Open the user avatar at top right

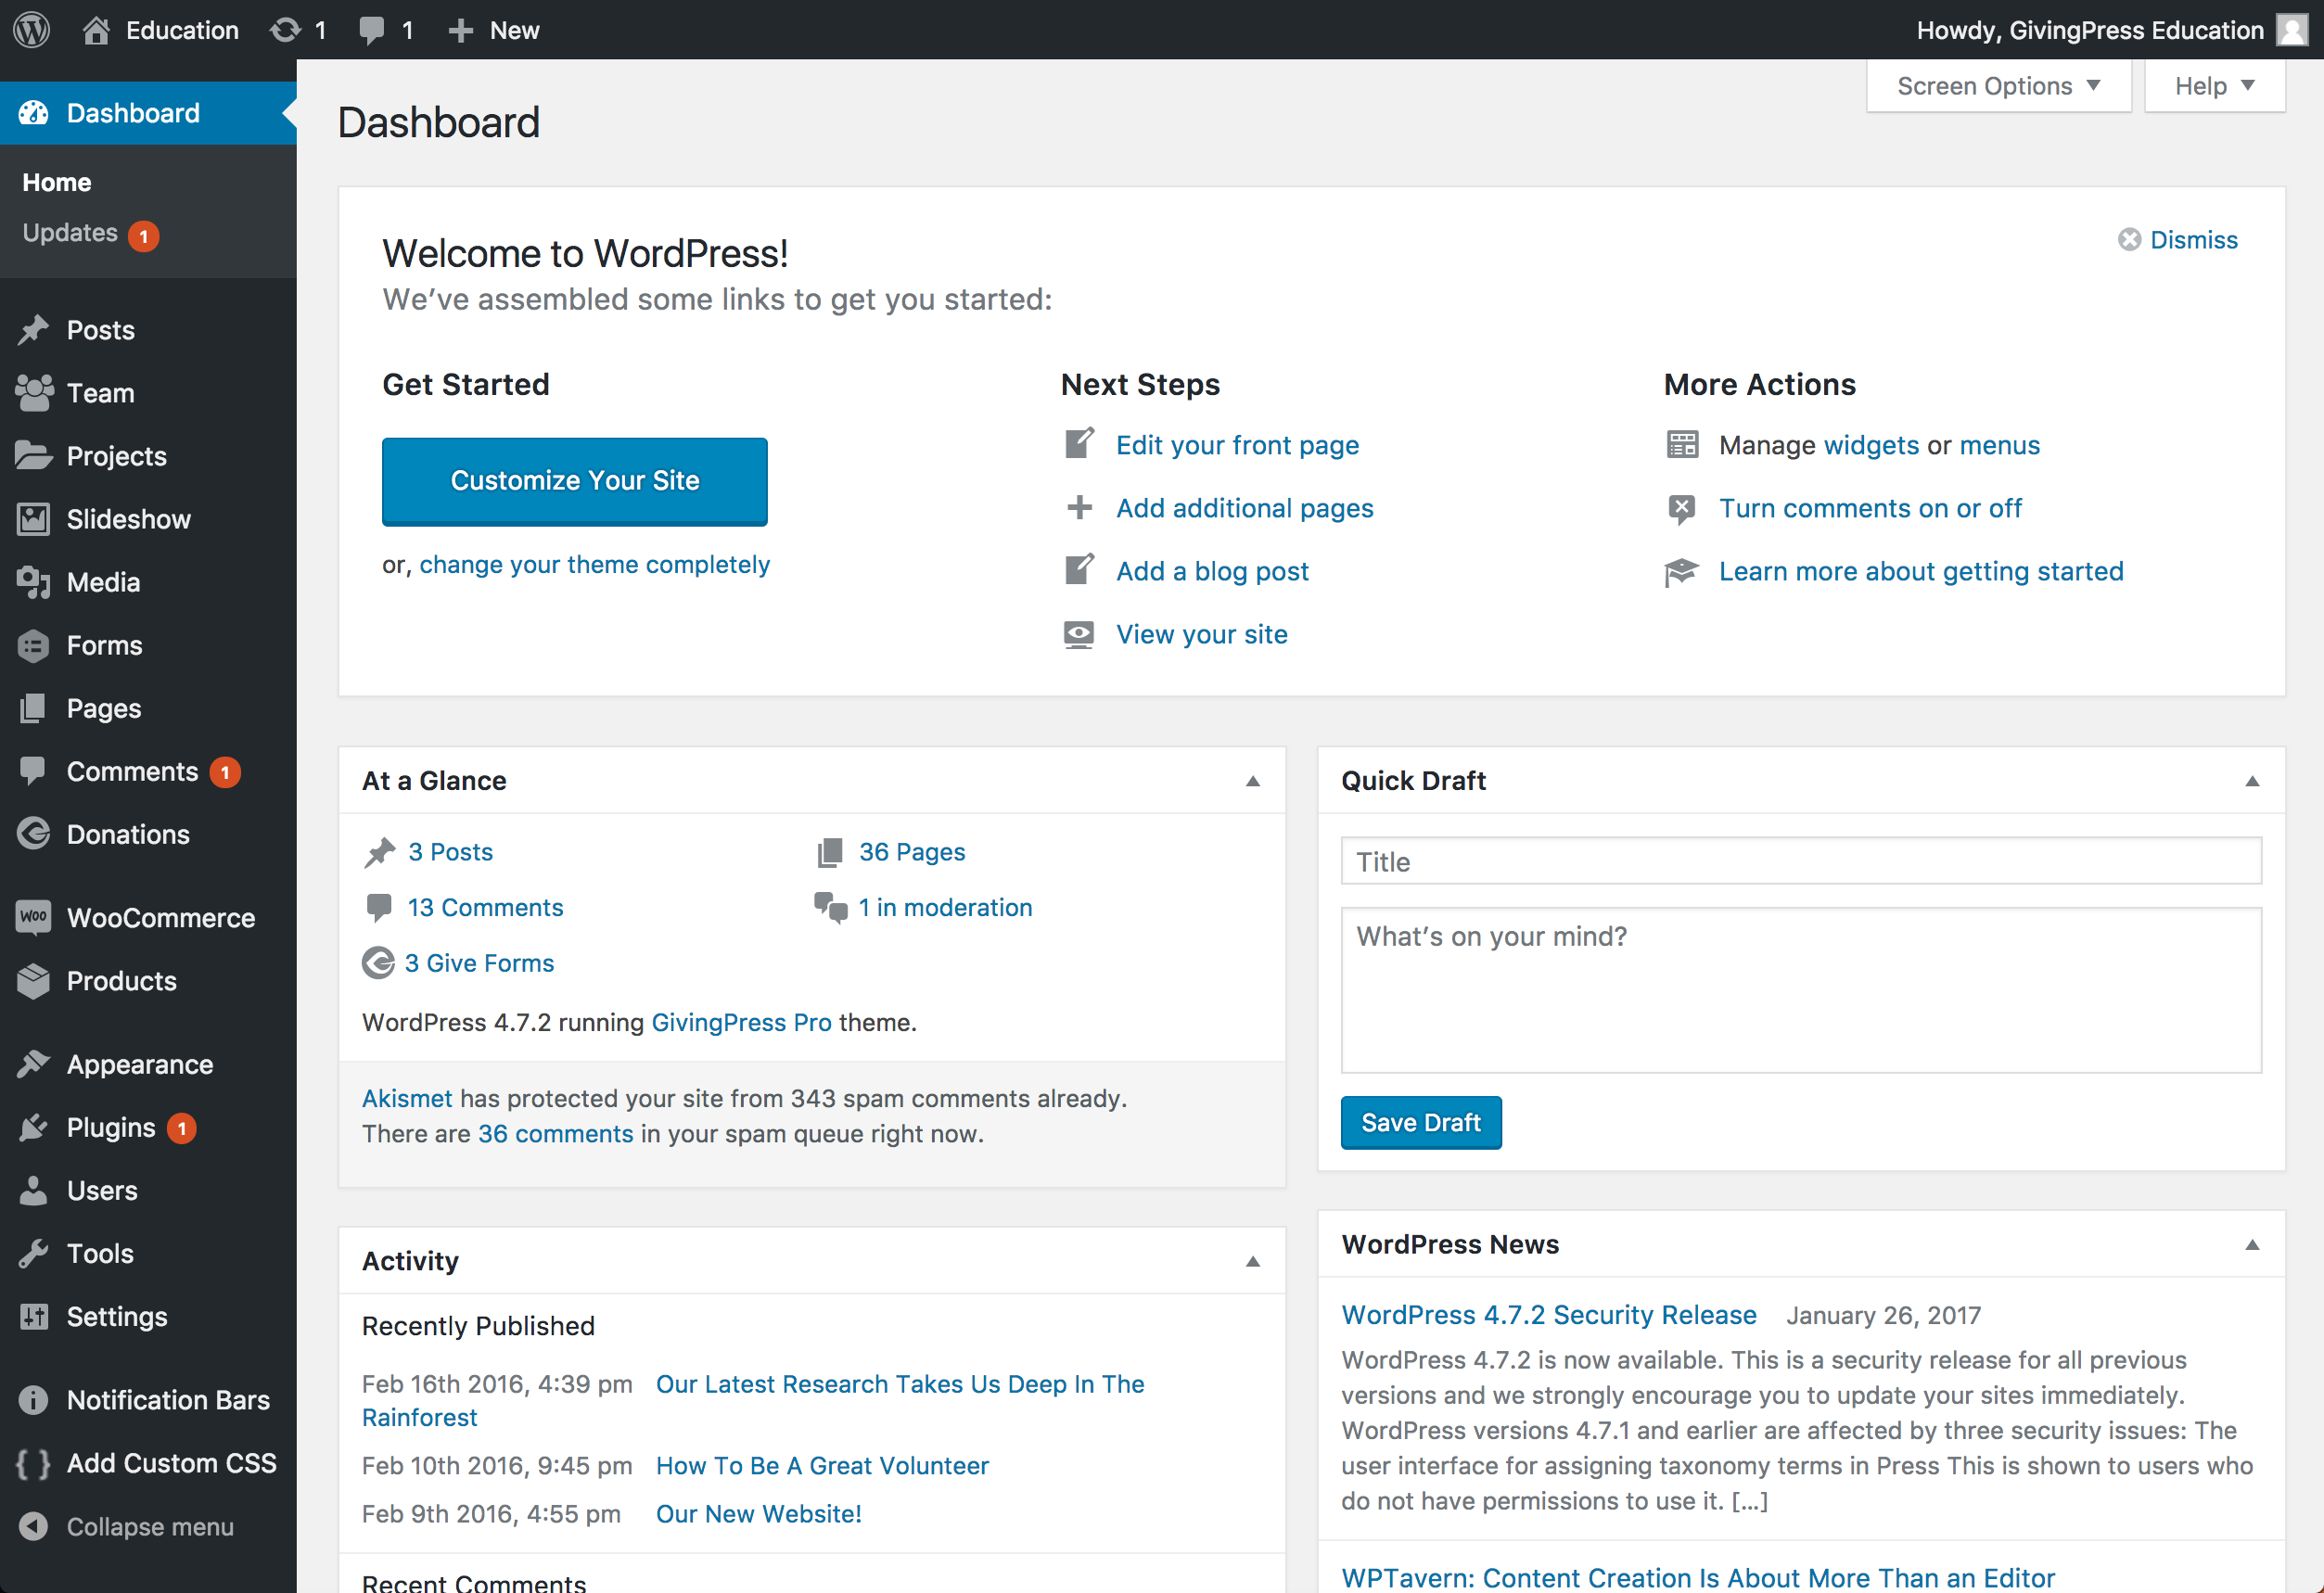[2291, 30]
